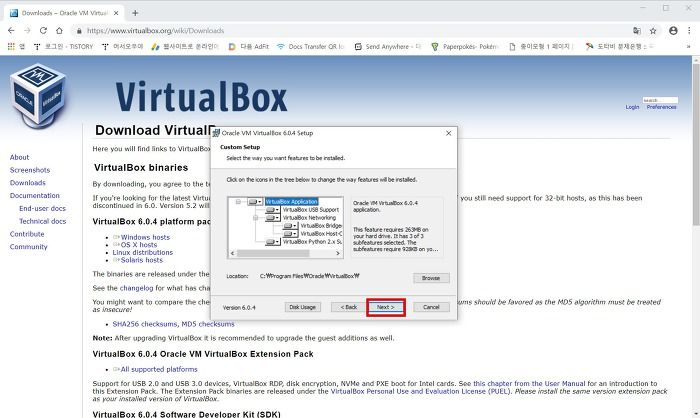
Task: Select VirtualBox Python 2.x tree item
Action: point(312,242)
